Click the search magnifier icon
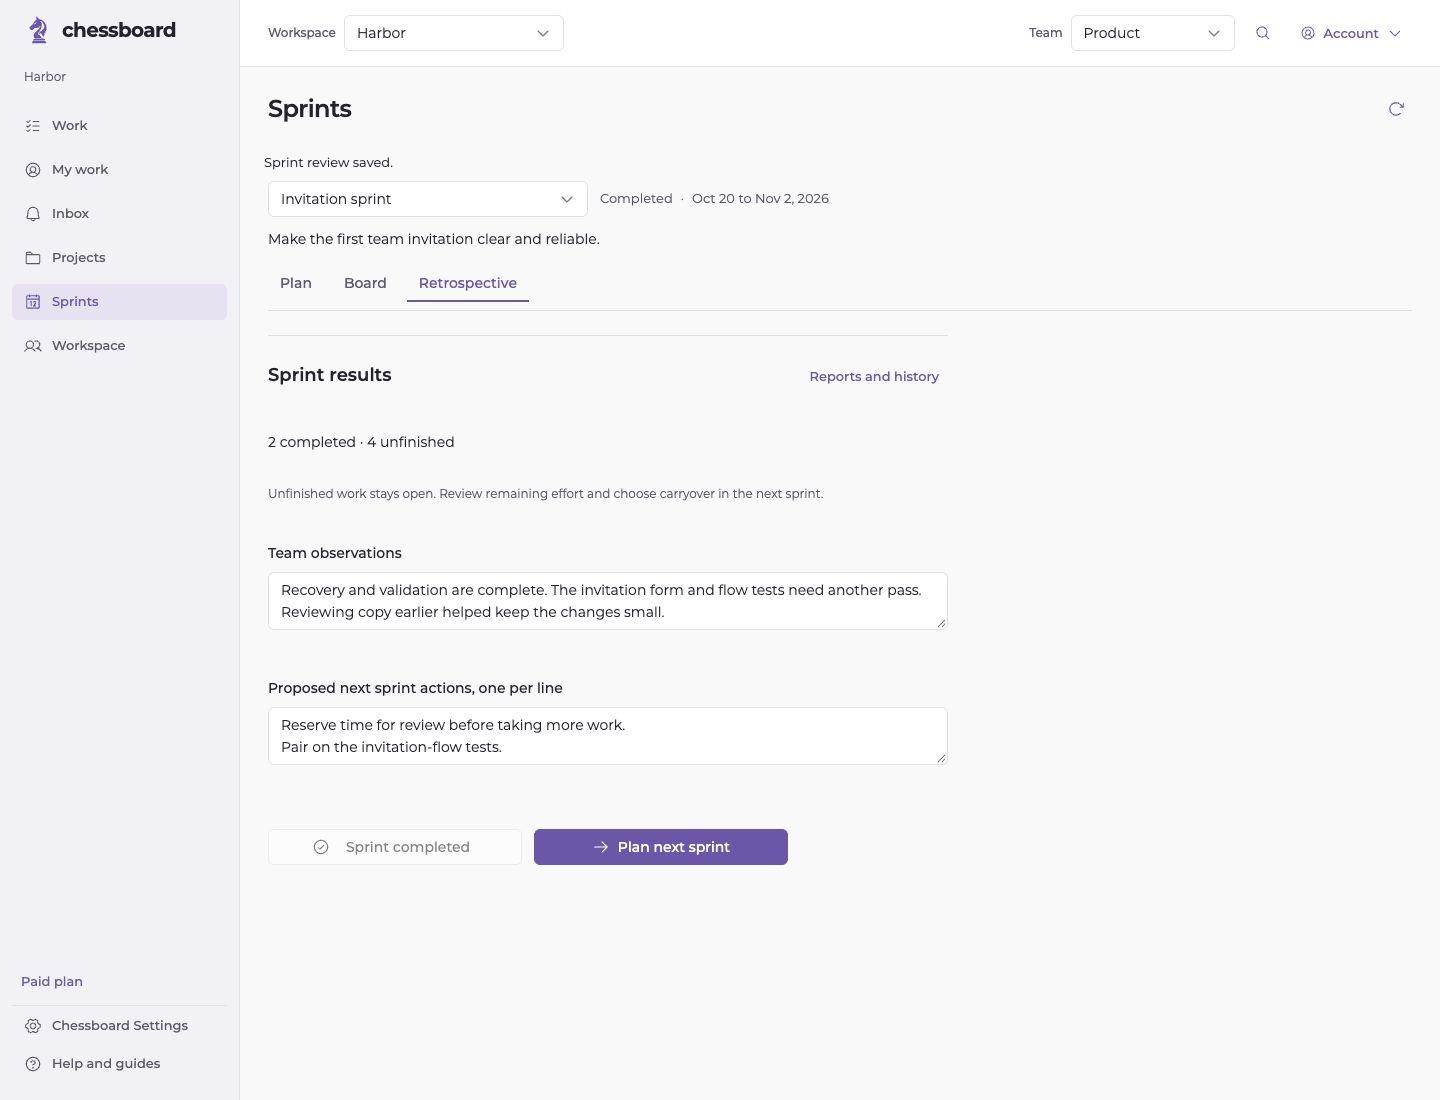Viewport: 1440px width, 1100px height. [1263, 33]
